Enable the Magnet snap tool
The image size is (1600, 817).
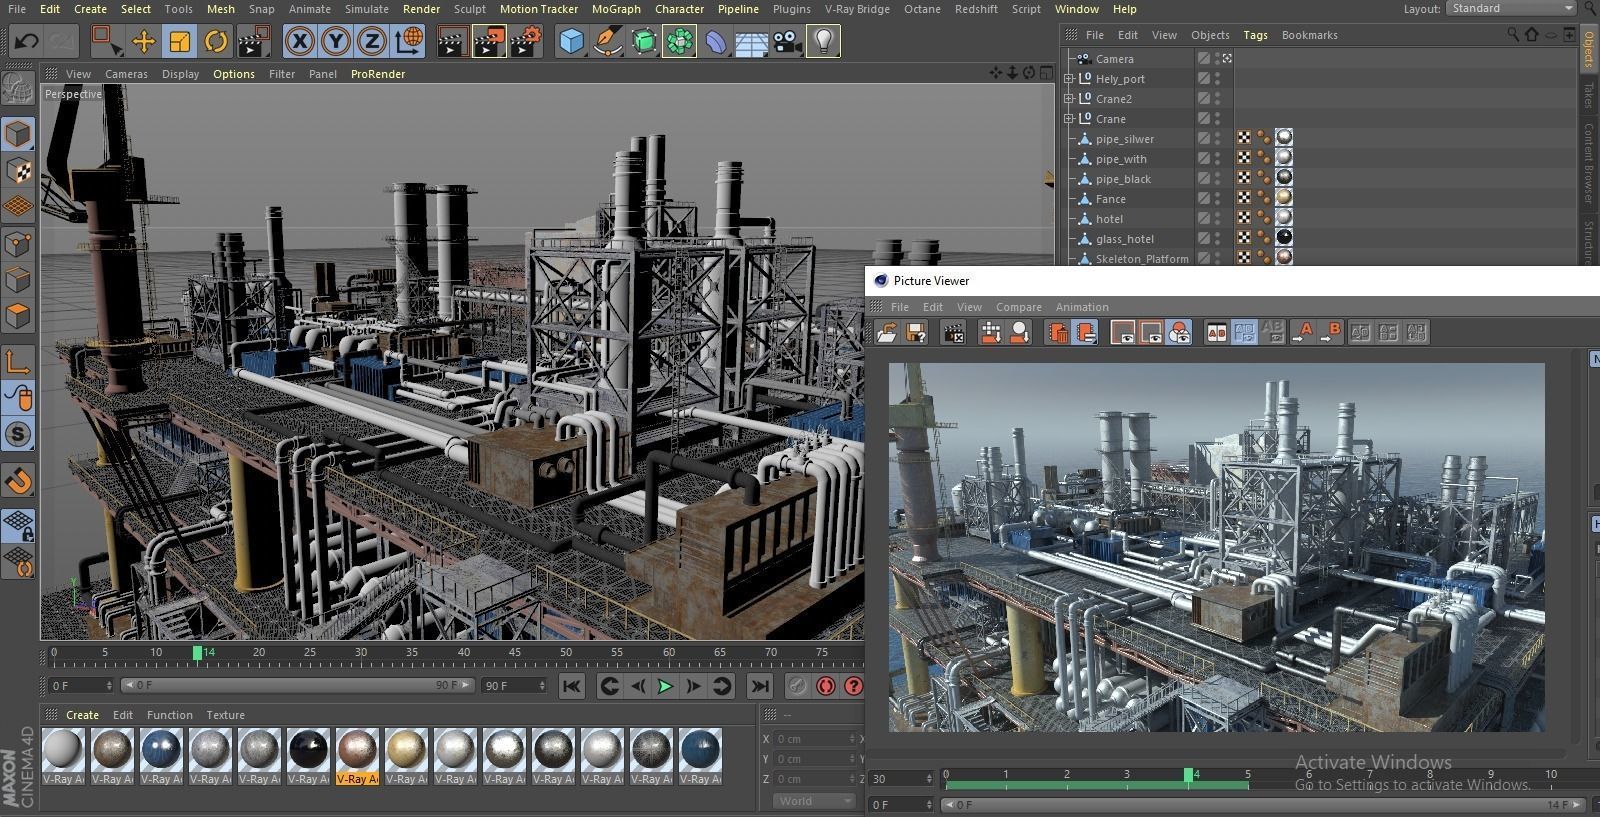pyautogui.click(x=19, y=482)
